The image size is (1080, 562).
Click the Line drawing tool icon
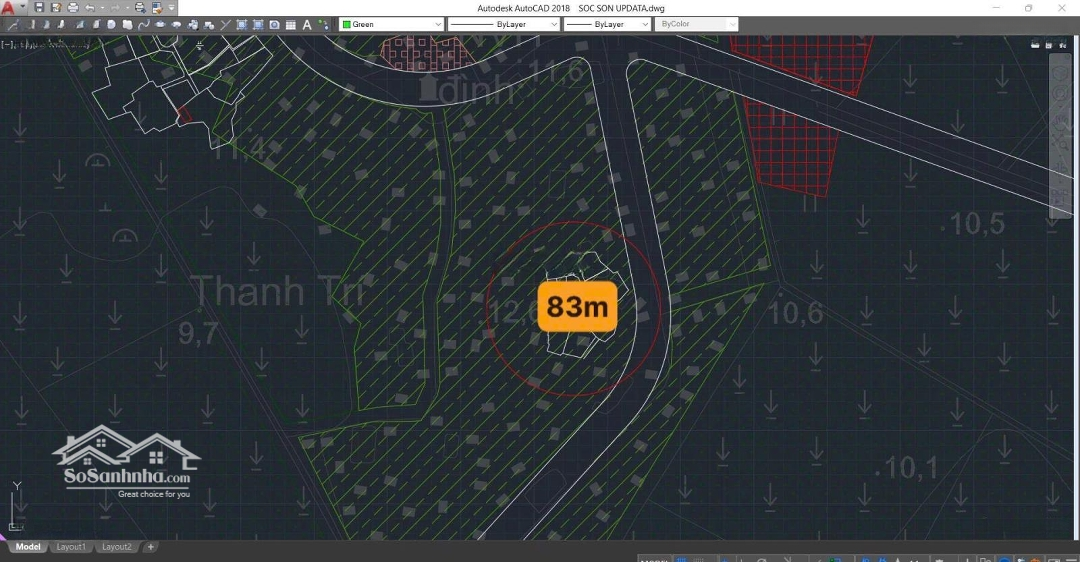(13, 24)
